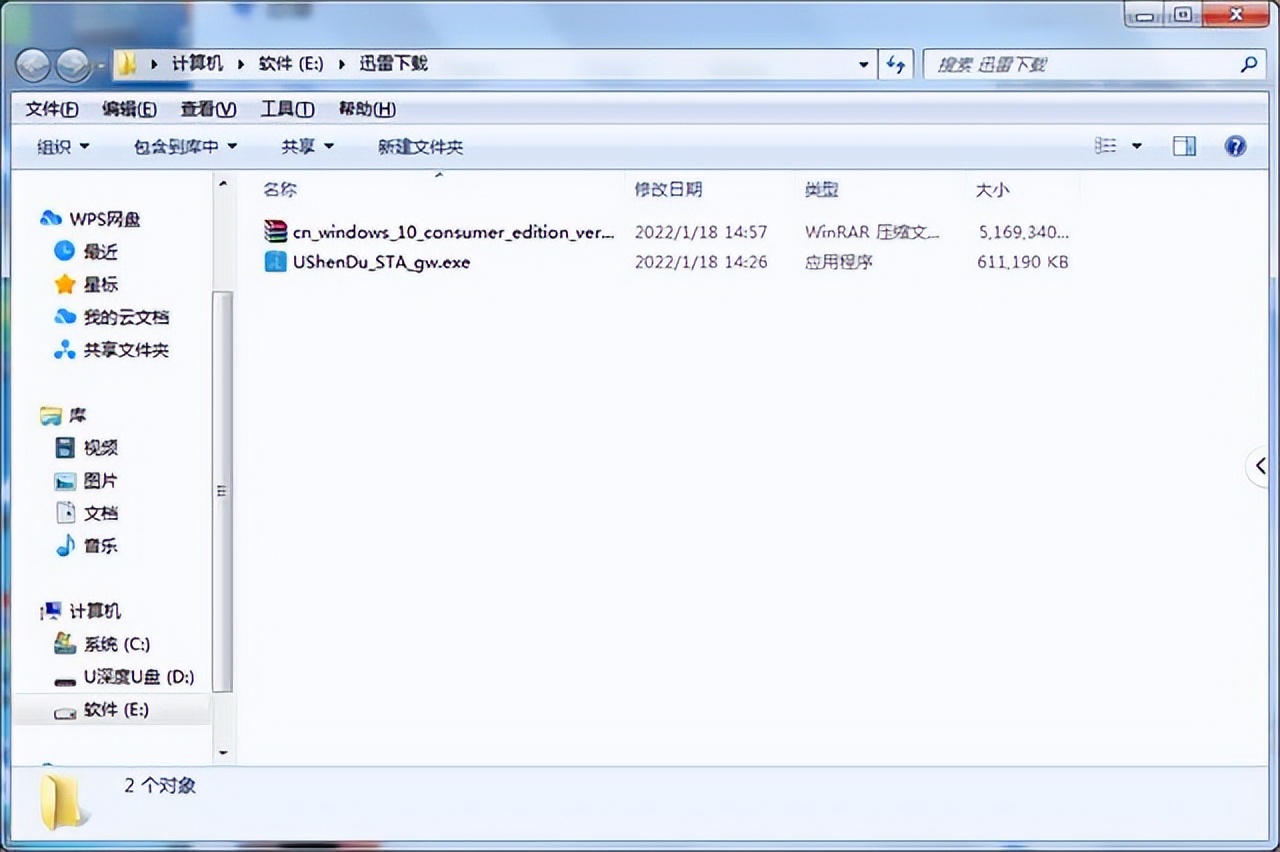Select the 最近 quick access item

(x=100, y=252)
